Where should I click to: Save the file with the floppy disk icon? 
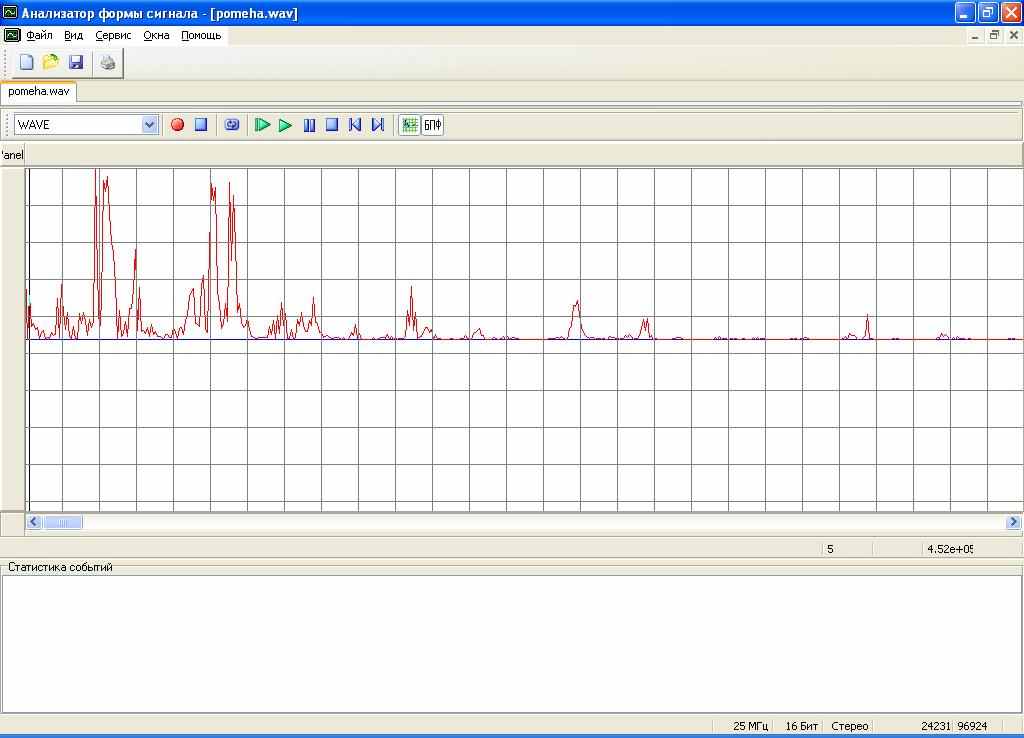coord(76,62)
